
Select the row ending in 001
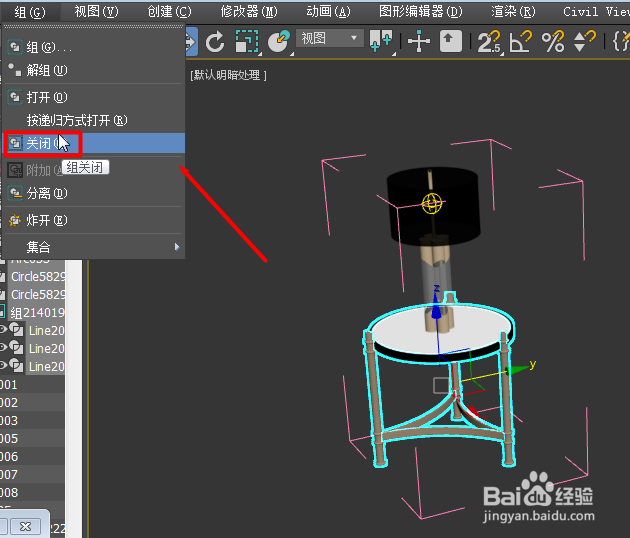tap(32, 385)
